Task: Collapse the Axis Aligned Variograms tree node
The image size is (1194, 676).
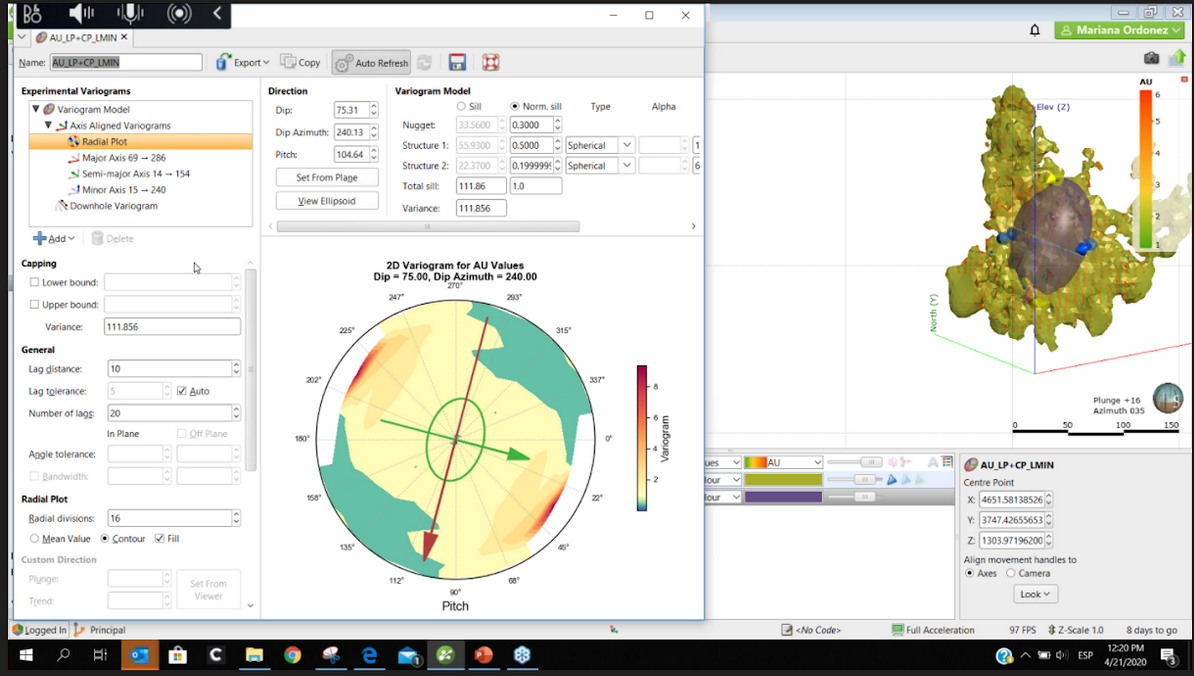Action: point(47,126)
